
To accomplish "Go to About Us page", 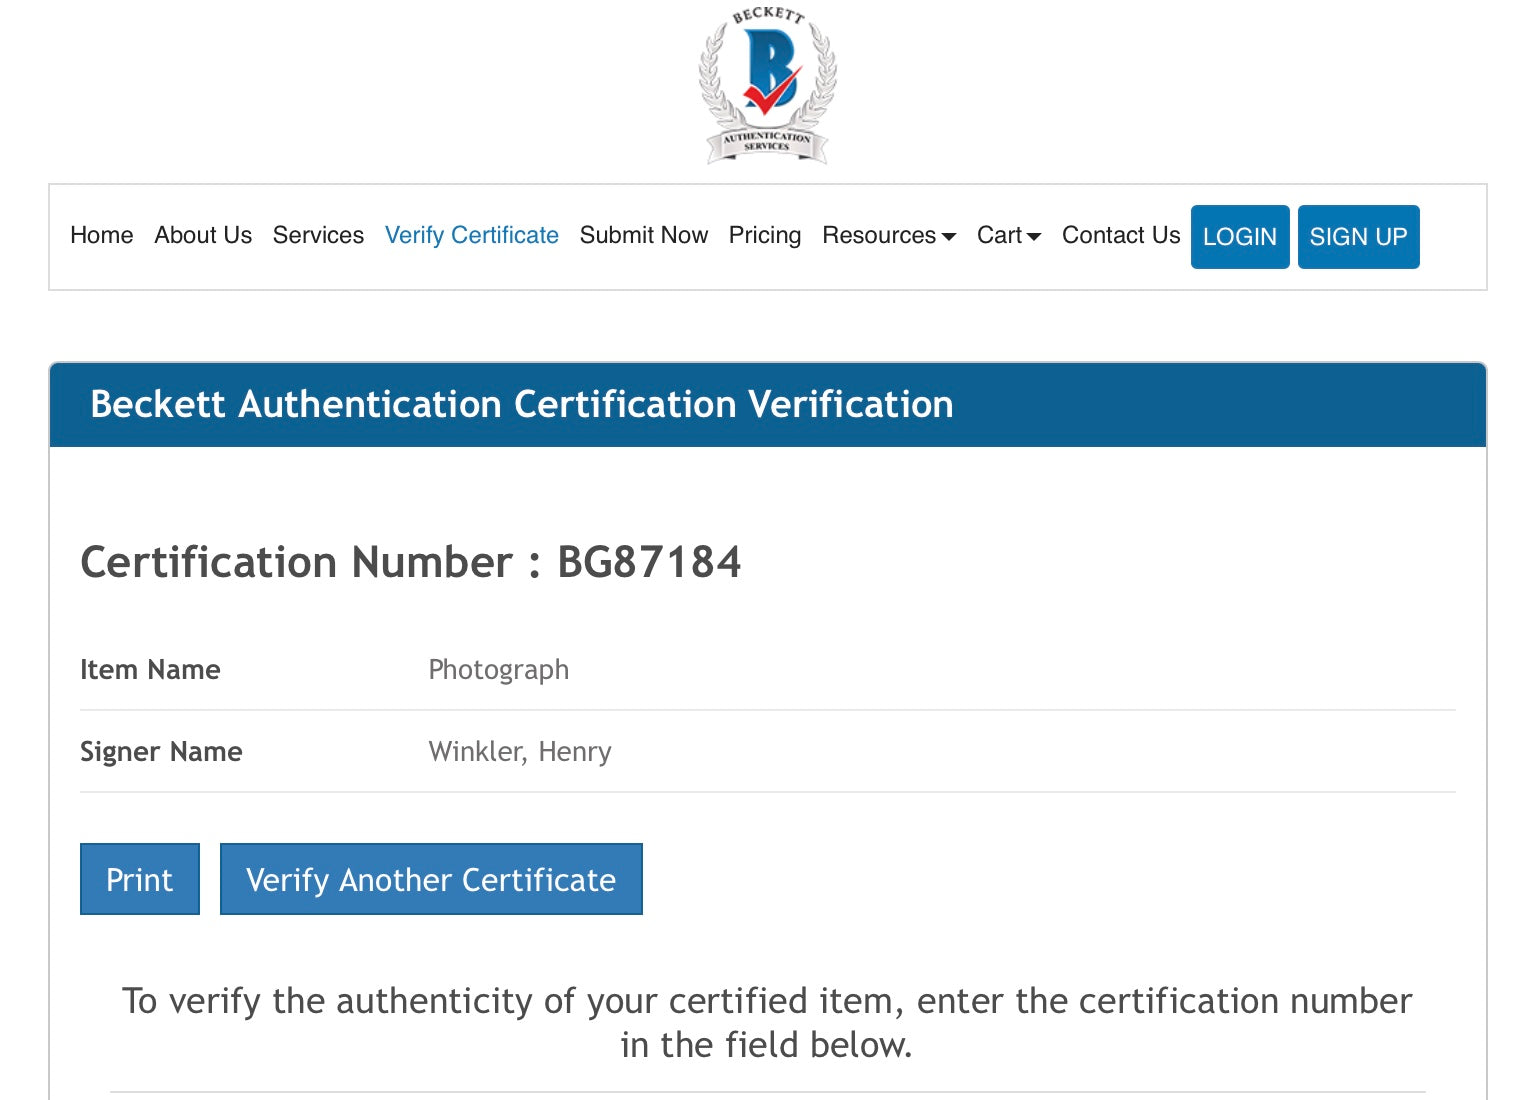I will point(203,235).
